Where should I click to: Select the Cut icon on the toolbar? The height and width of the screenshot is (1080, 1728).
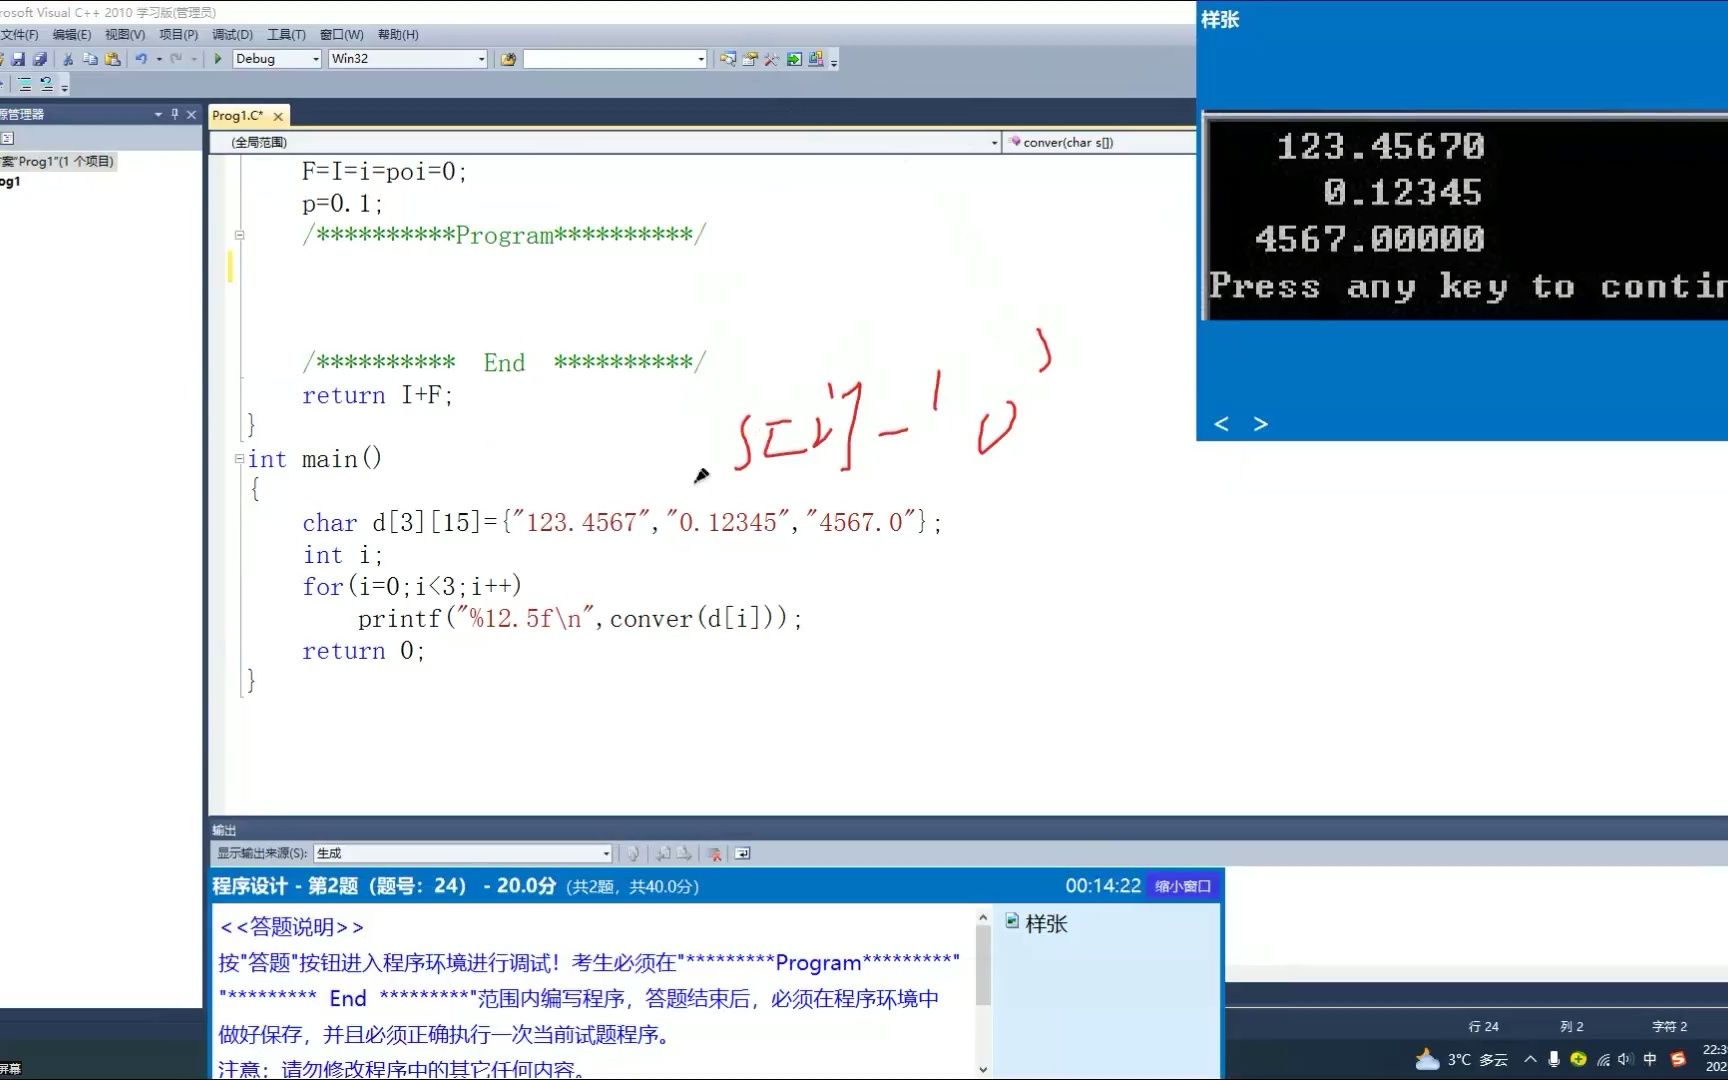point(67,58)
